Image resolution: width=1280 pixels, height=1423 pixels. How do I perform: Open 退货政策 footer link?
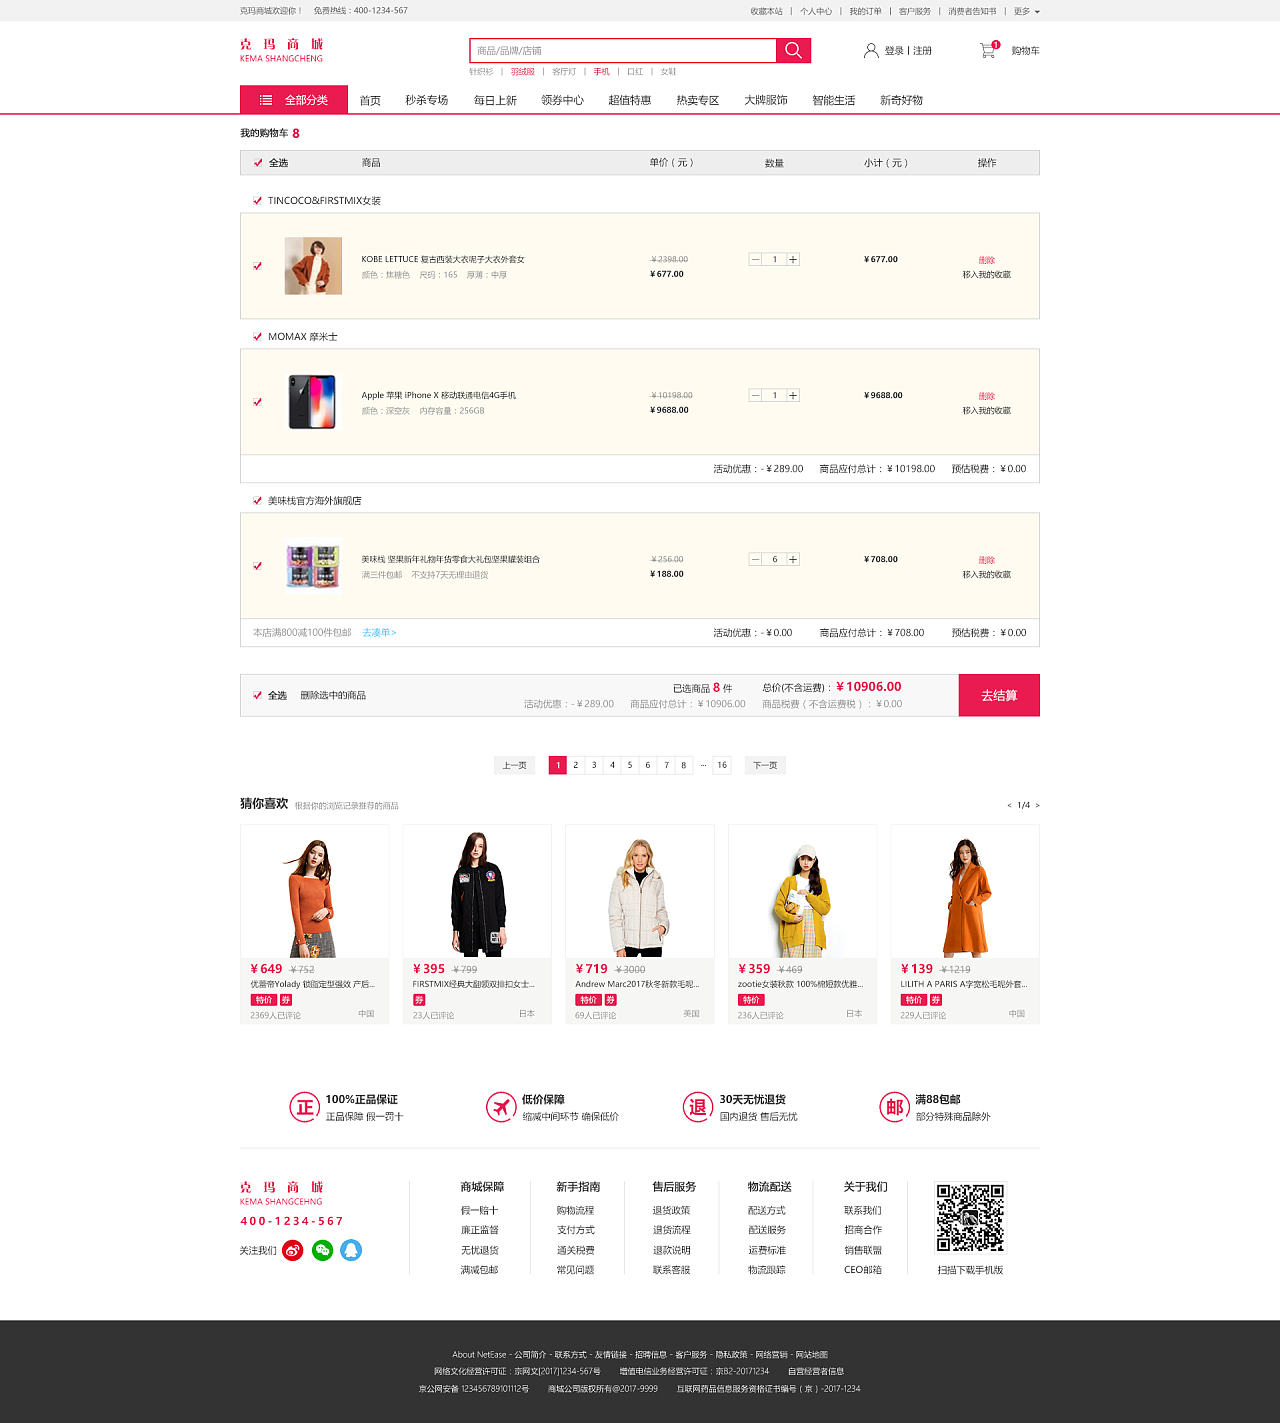click(x=671, y=1210)
